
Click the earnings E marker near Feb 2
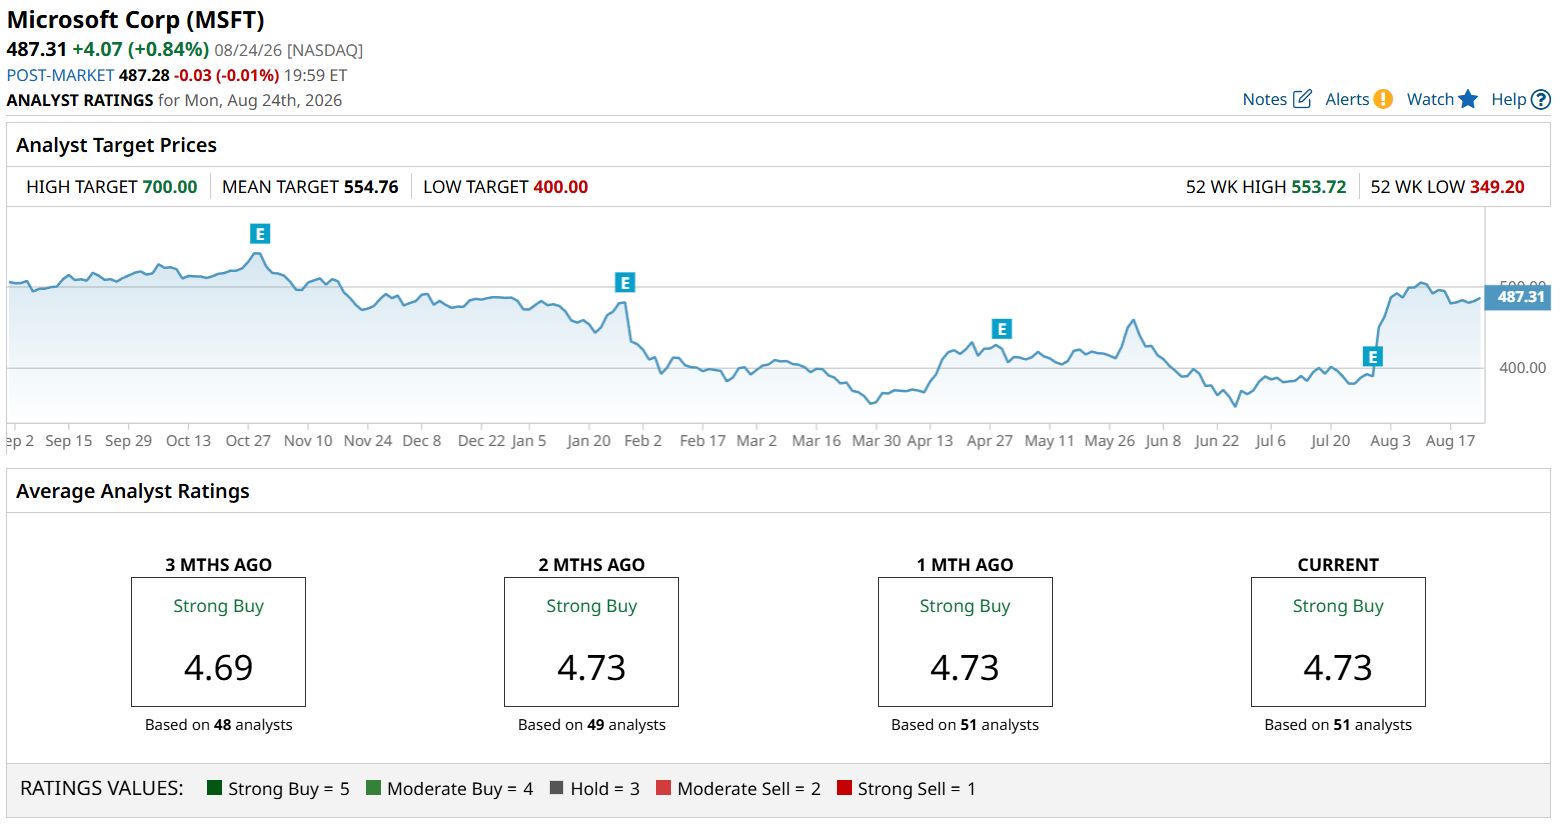coord(625,283)
